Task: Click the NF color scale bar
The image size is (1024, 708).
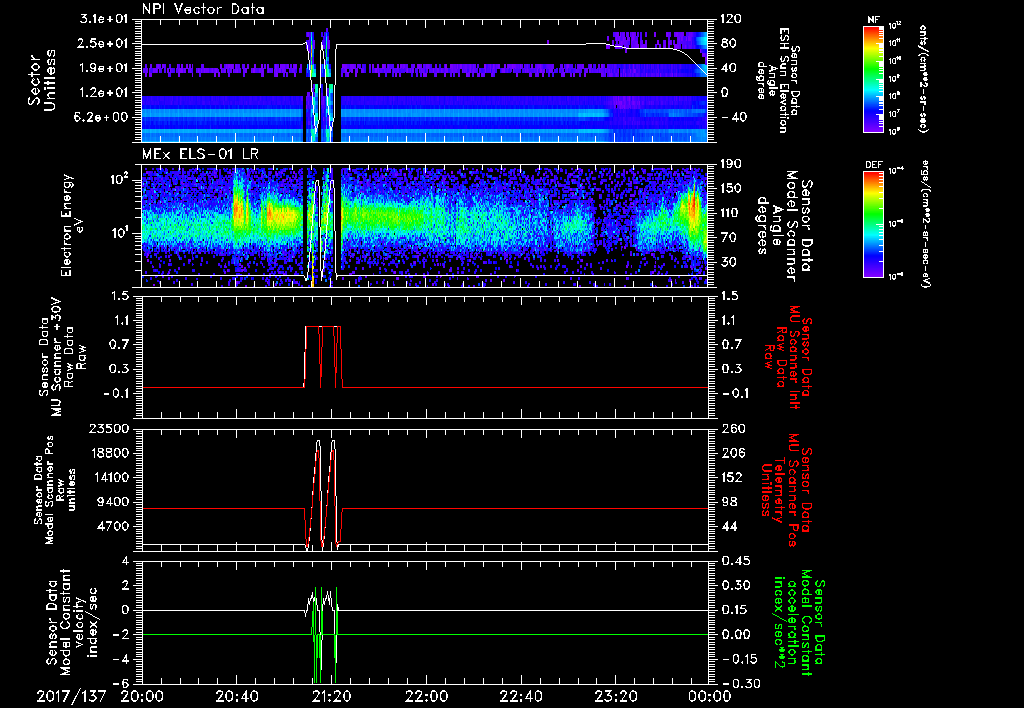Action: coord(873,78)
